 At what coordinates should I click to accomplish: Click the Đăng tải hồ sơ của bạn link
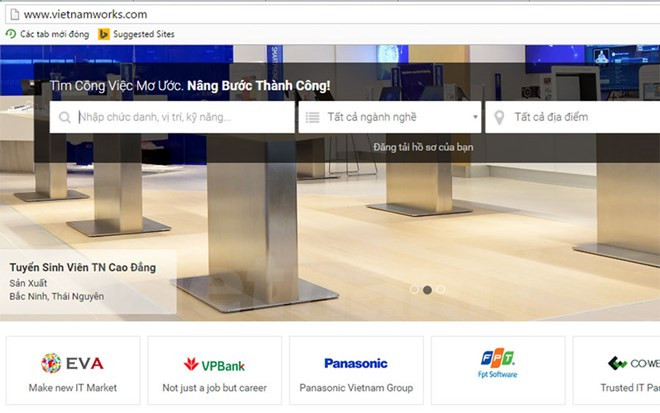click(x=423, y=147)
